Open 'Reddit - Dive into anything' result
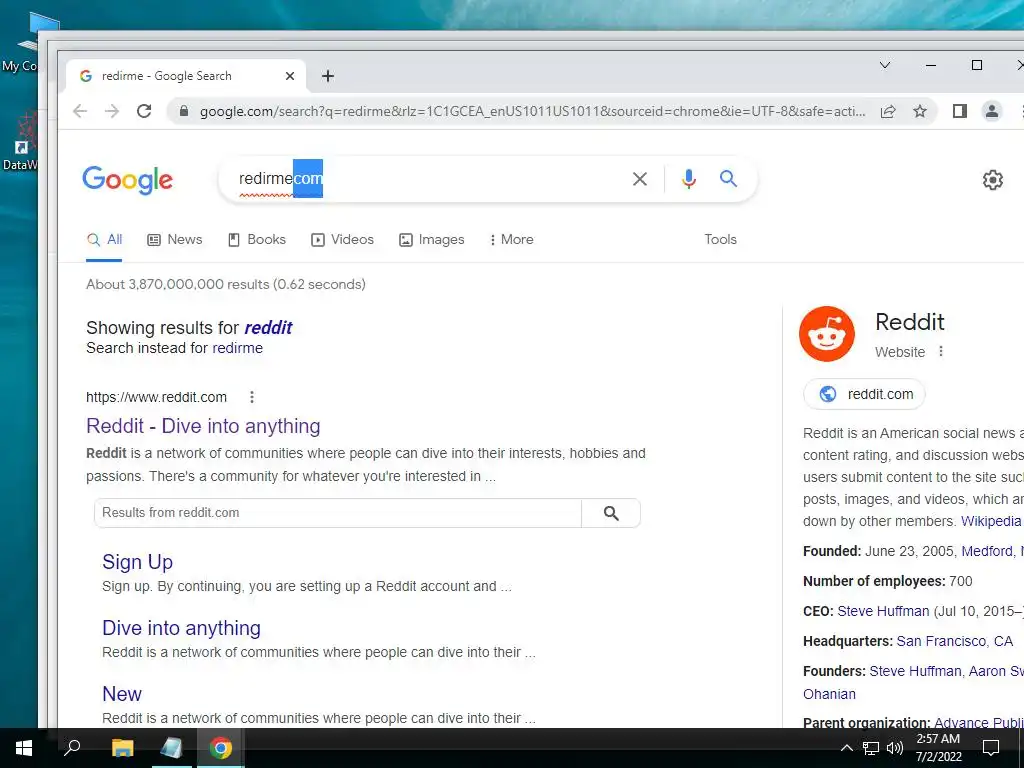Viewport: 1024px width, 768px height. tap(203, 426)
